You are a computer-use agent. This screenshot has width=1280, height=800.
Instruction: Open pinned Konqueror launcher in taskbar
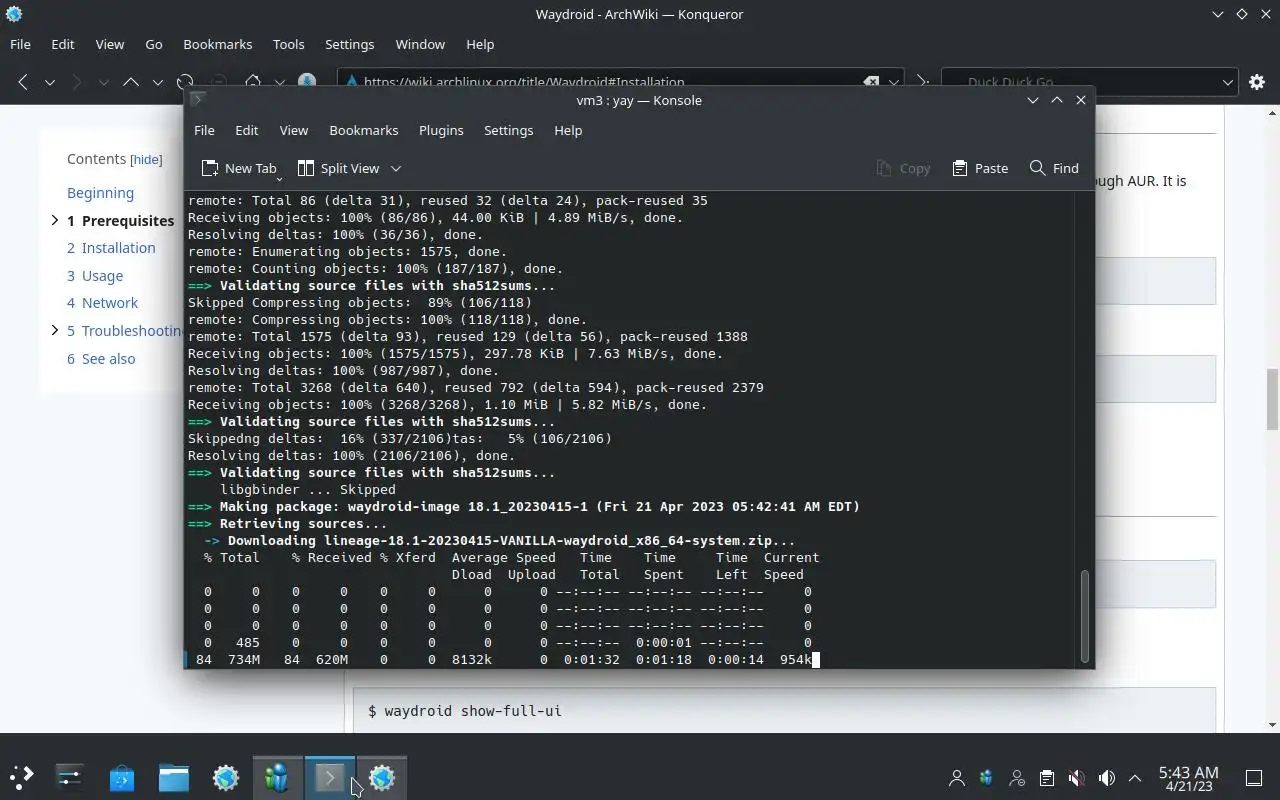[226, 777]
